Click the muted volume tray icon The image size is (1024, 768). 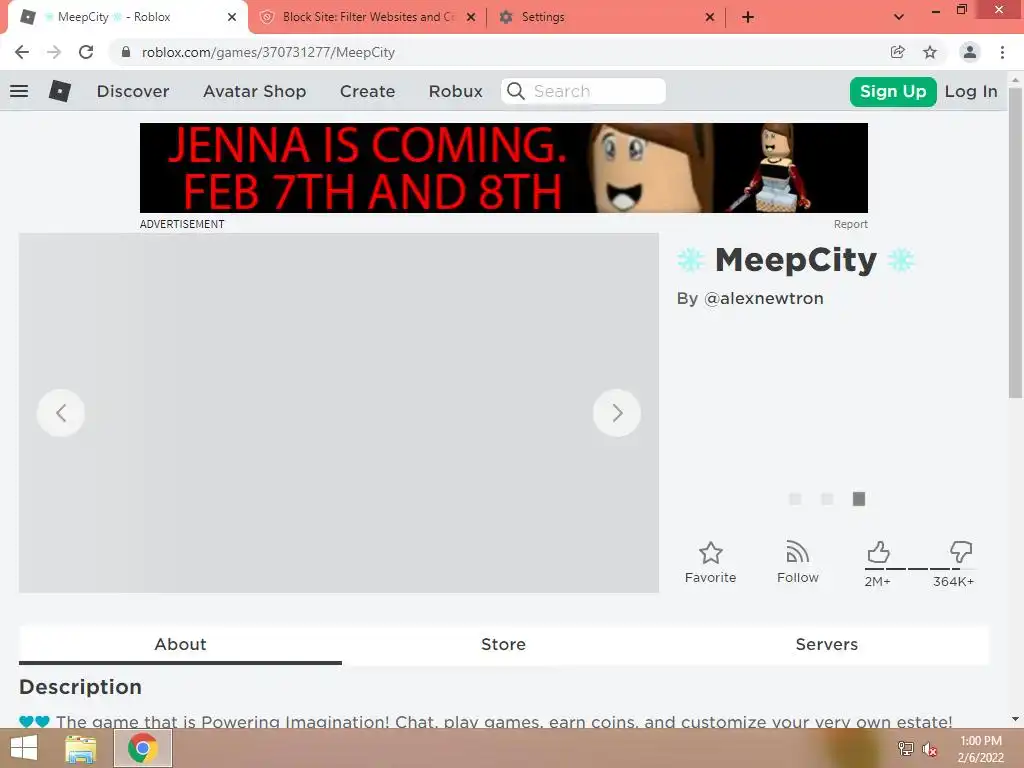point(930,749)
